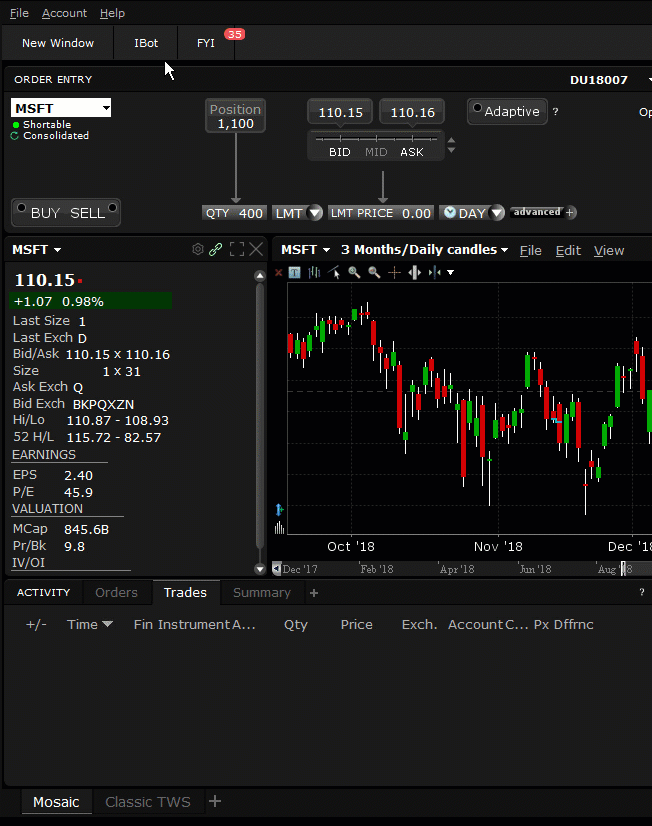Open the Account menu
The width and height of the screenshot is (652, 826).
click(x=64, y=13)
